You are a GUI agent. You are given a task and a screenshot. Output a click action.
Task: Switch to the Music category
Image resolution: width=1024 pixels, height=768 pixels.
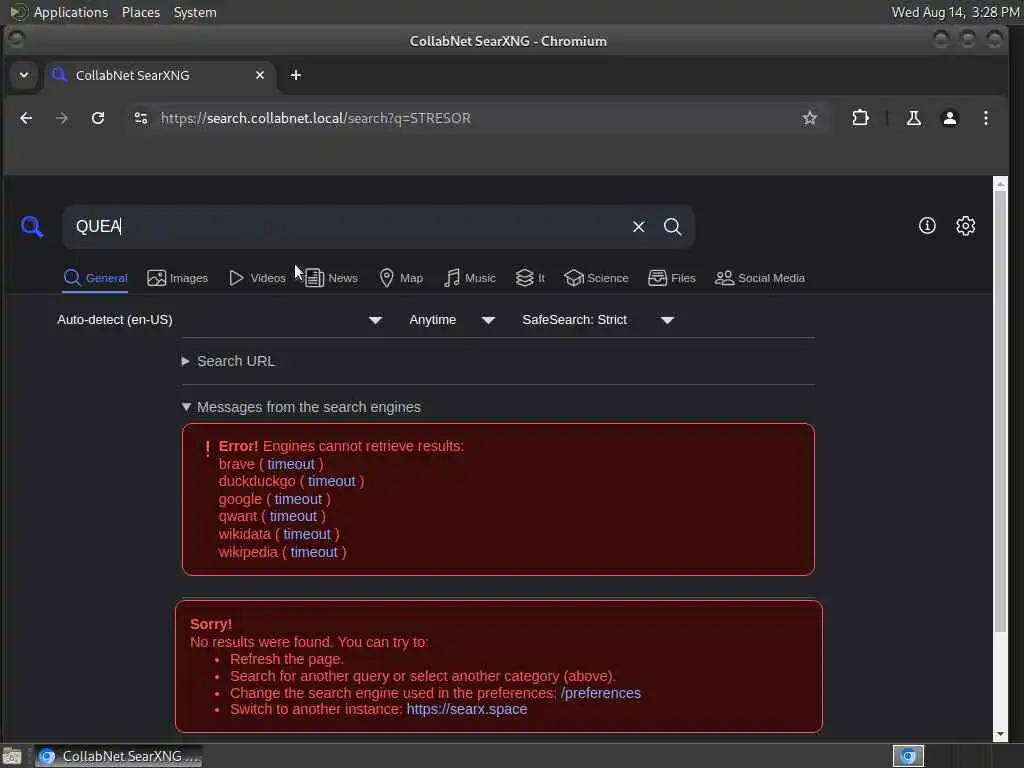click(x=470, y=278)
